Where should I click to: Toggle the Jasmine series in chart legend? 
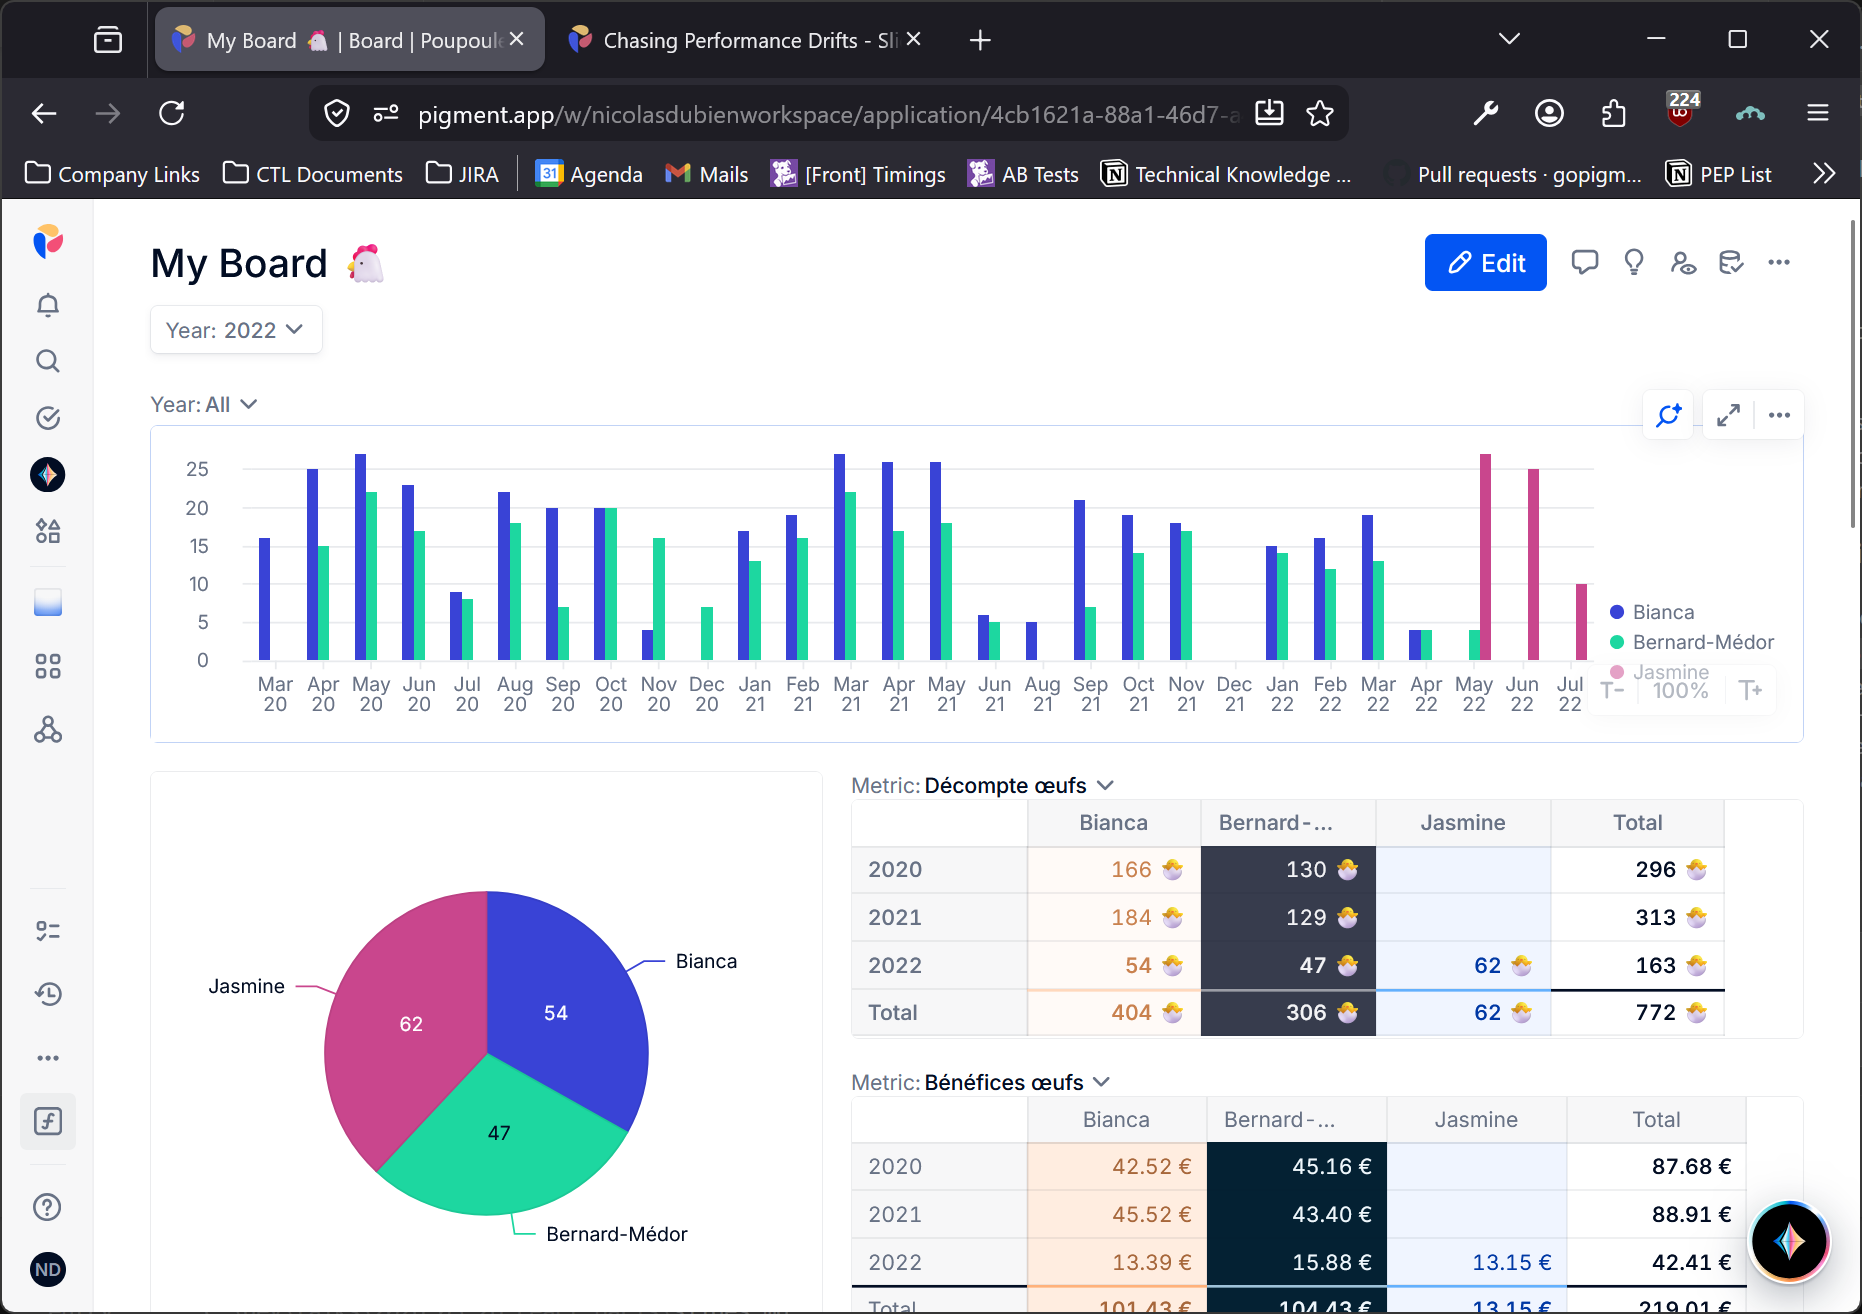pos(1670,672)
